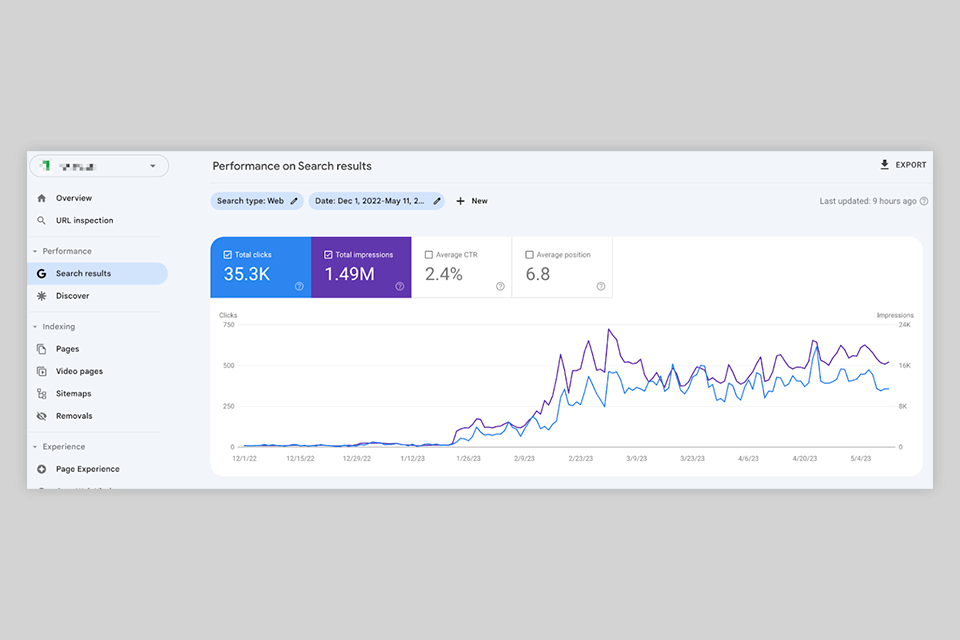Viewport: 960px width, 640px height.
Task: Click the help icon on Average position card
Action: pyautogui.click(x=601, y=286)
